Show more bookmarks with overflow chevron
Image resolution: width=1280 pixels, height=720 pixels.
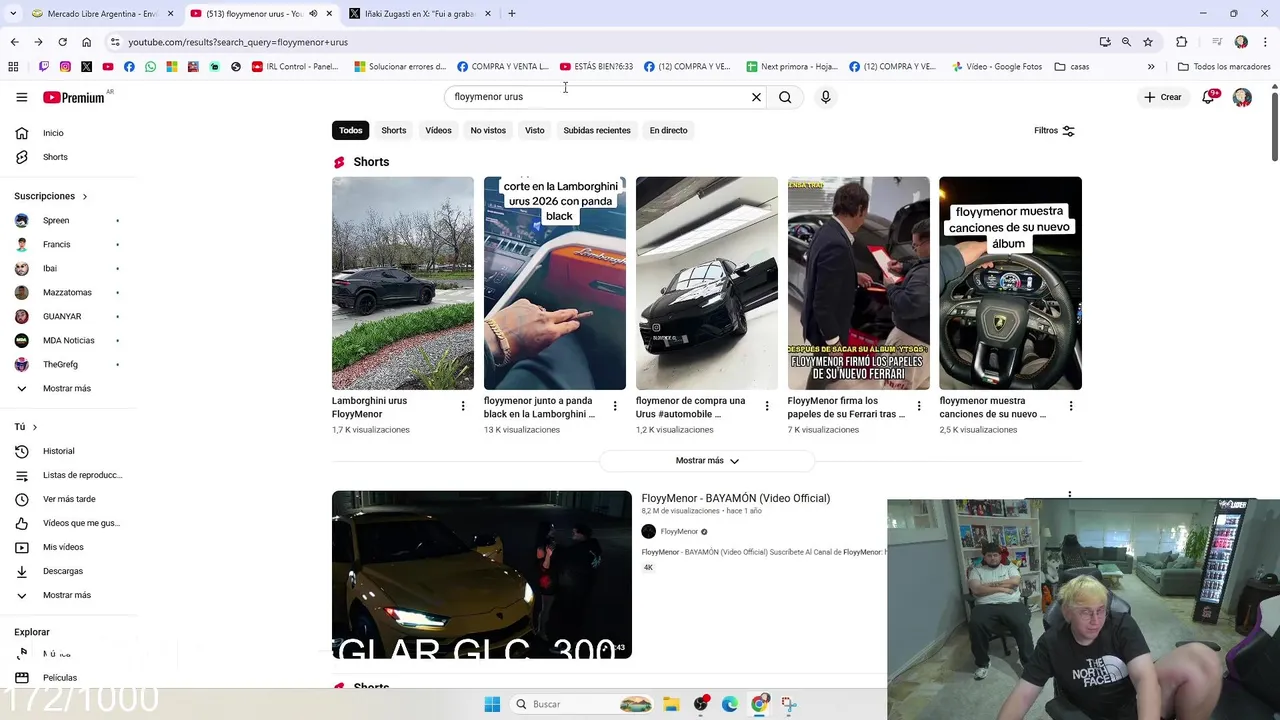1150,67
